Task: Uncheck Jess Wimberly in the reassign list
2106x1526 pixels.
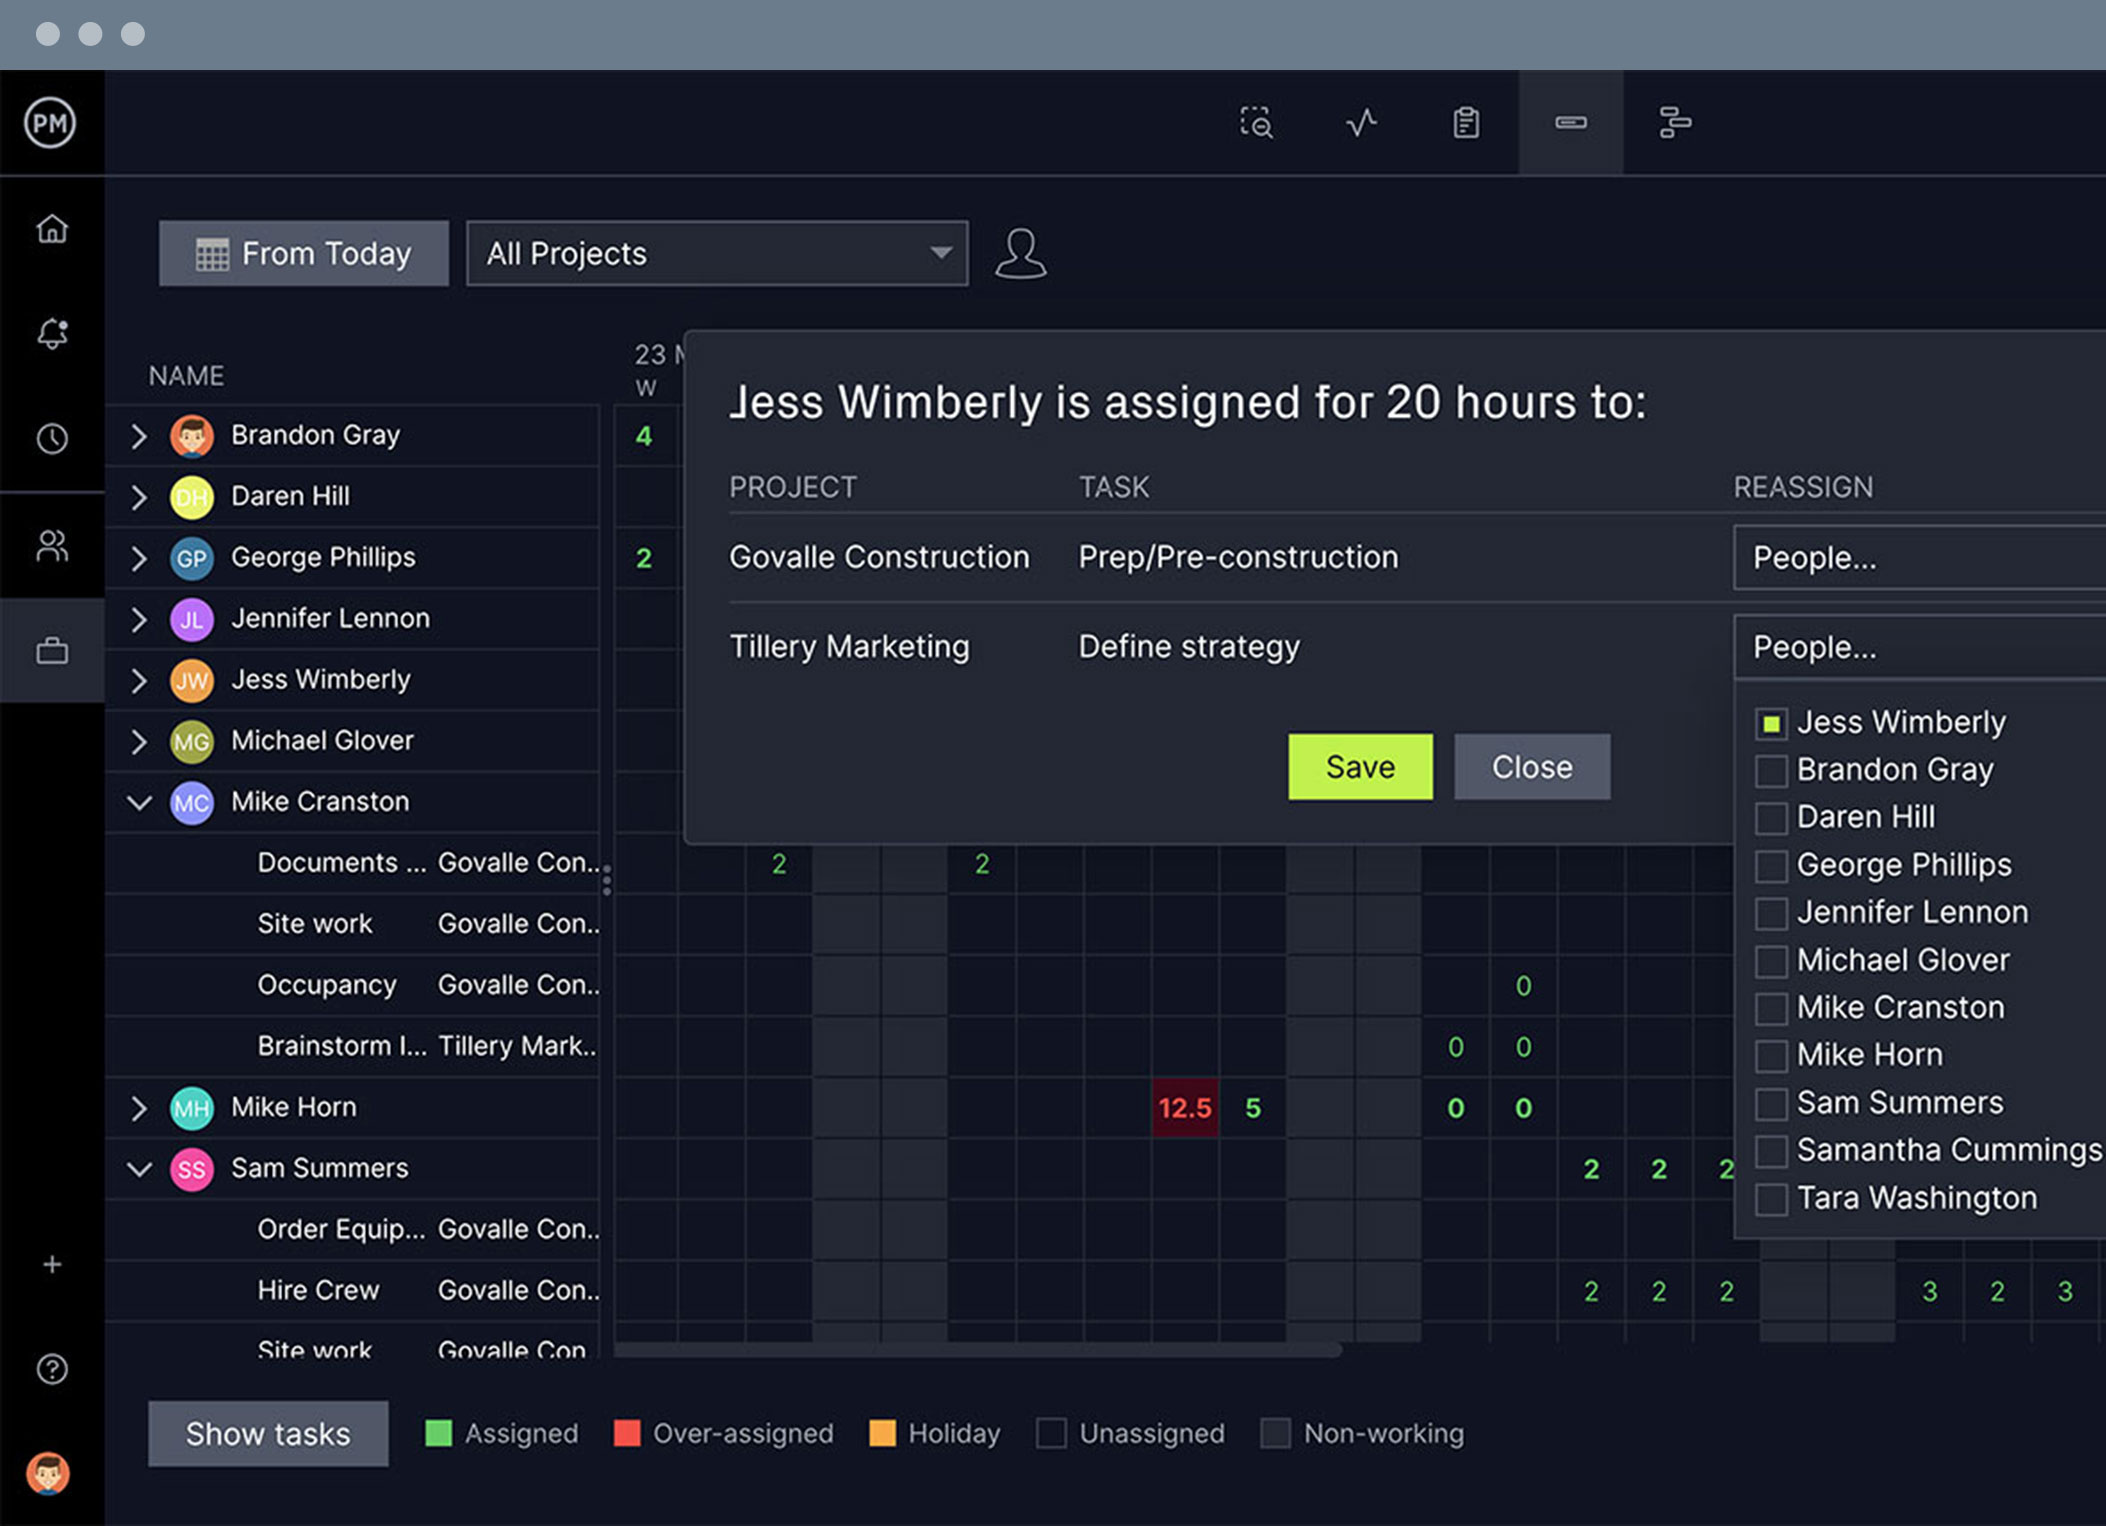Action: pos(1771,722)
